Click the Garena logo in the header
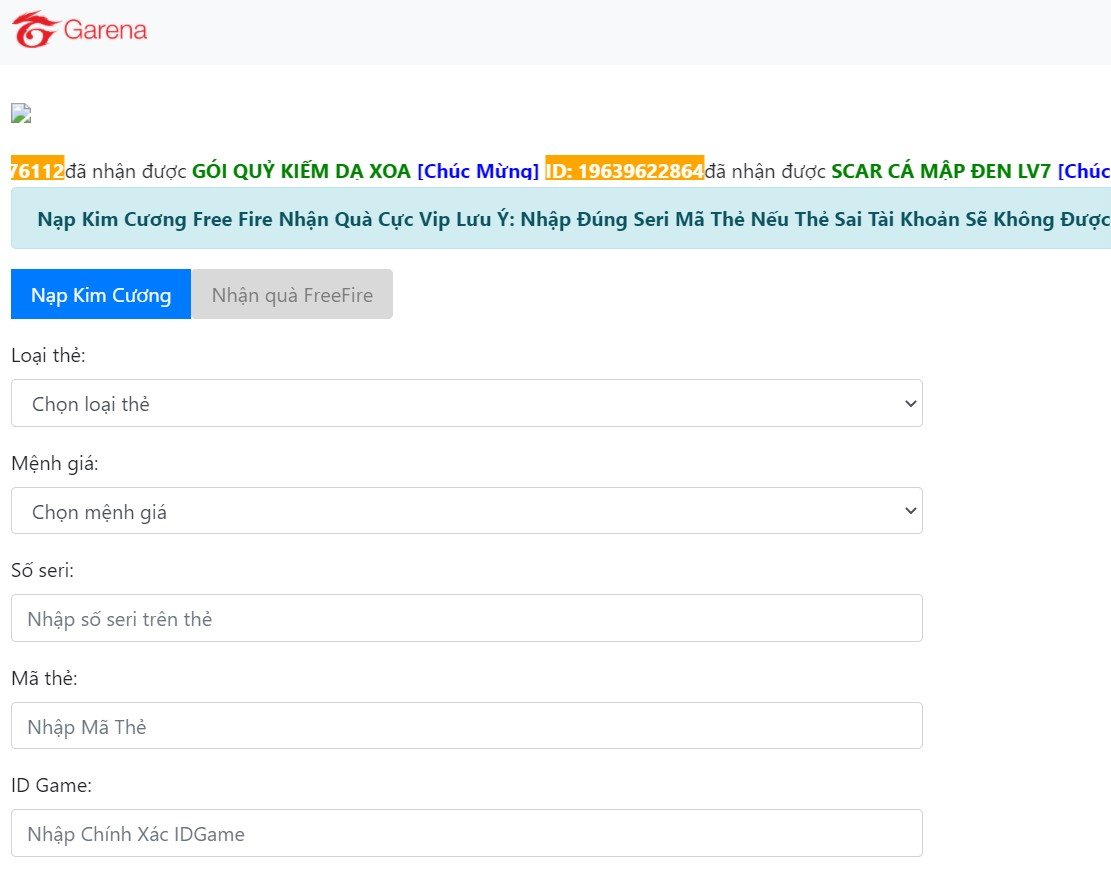Screen dimensions: 1111x872 tap(79, 30)
